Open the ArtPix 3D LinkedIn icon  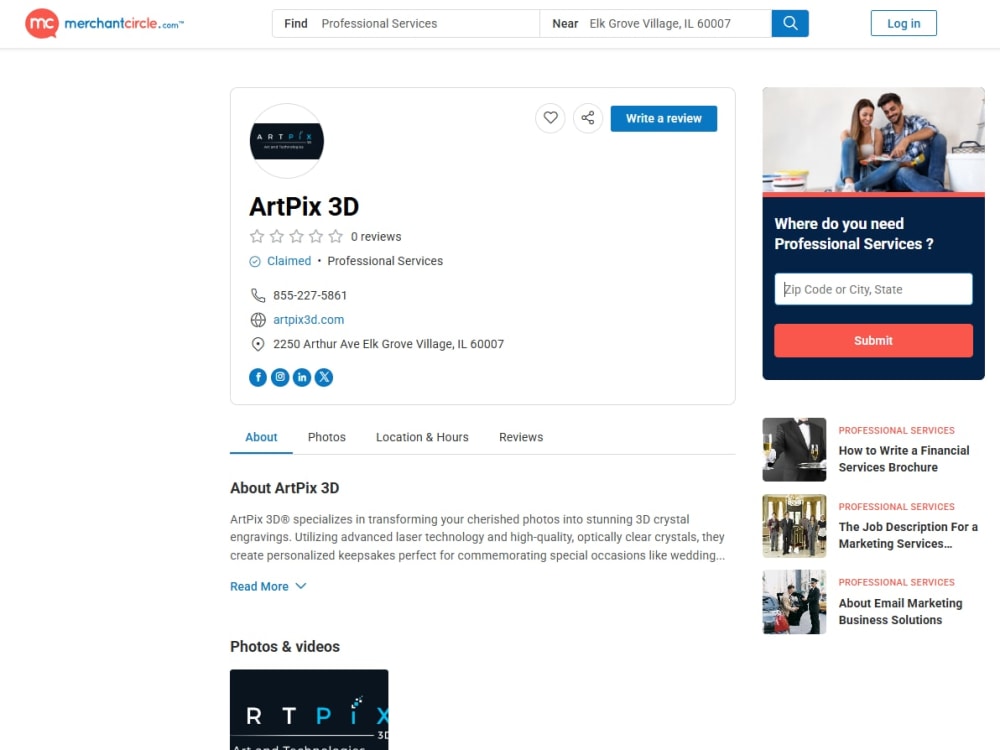pyautogui.click(x=302, y=378)
